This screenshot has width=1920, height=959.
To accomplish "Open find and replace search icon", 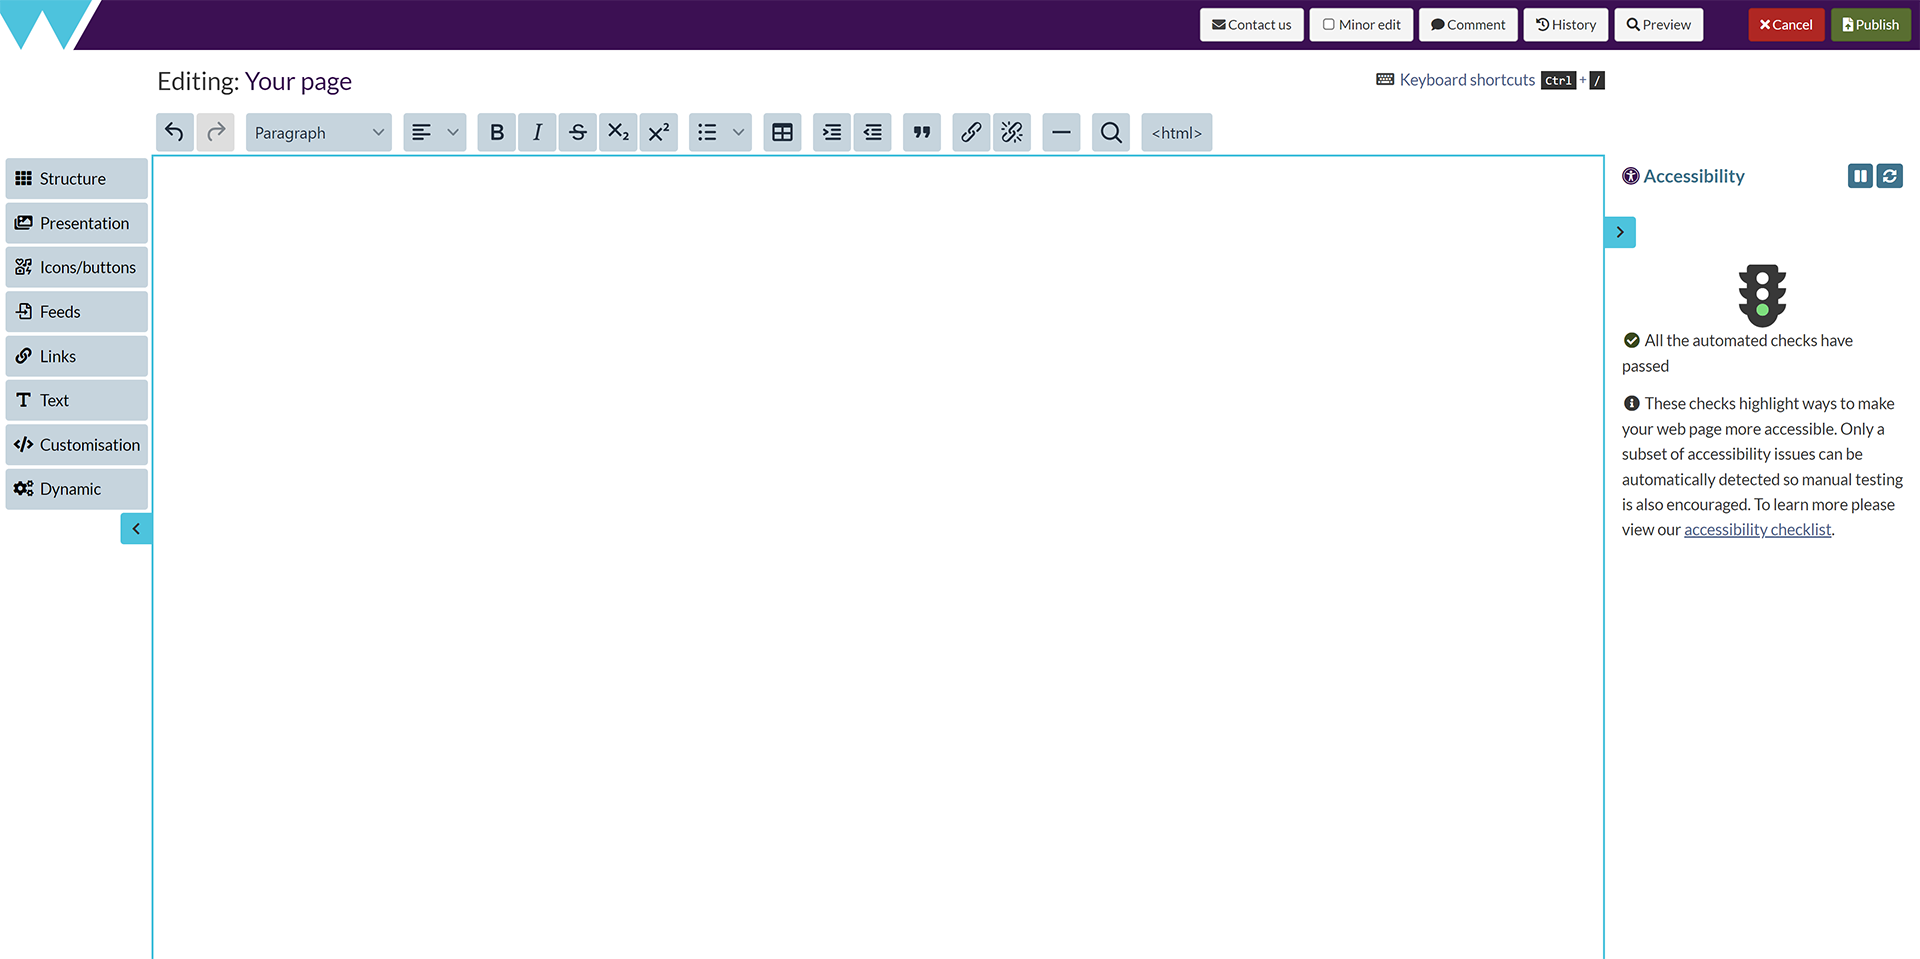I will tap(1110, 132).
